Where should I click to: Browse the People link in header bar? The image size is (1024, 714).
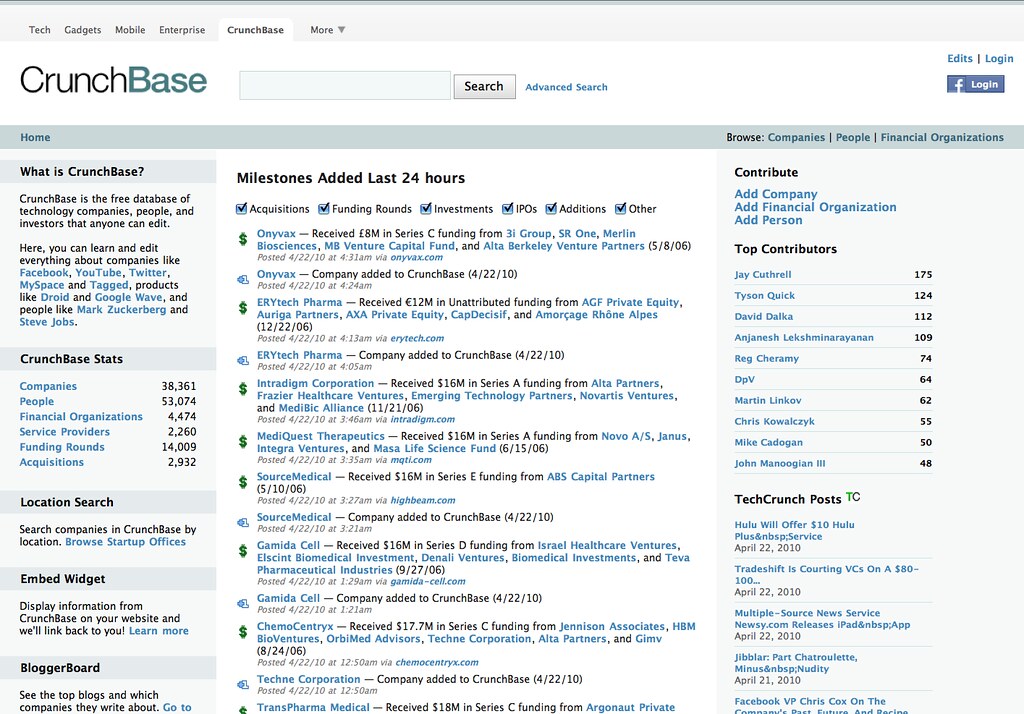[853, 137]
